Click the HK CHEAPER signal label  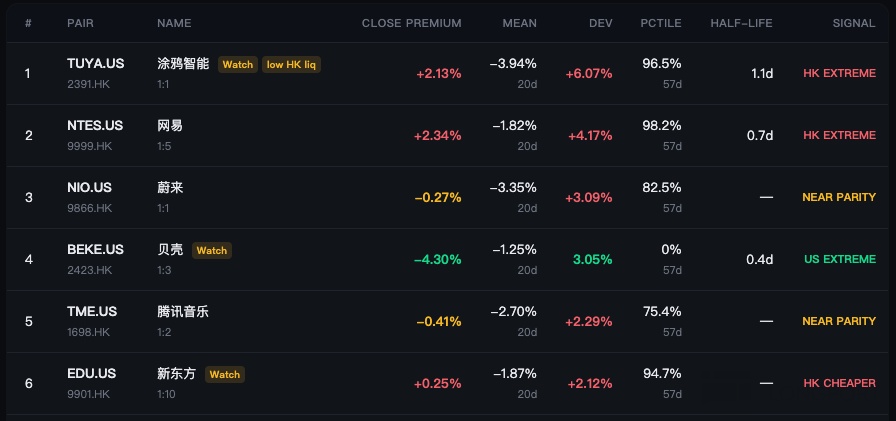839,383
